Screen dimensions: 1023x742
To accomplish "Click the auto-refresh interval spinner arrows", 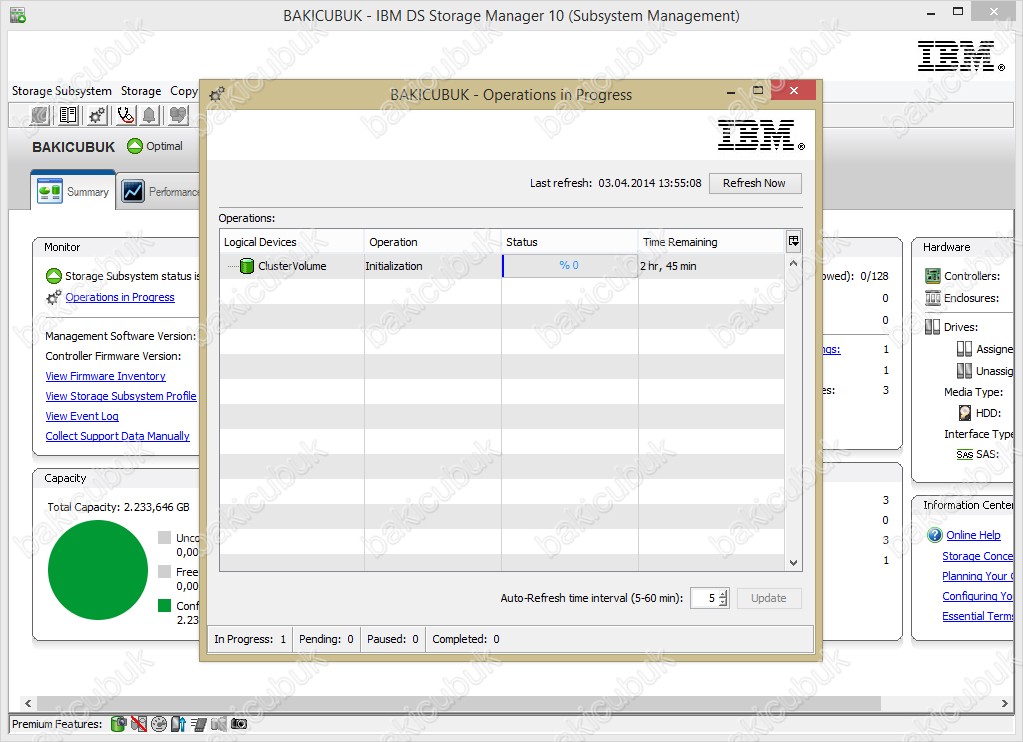I will pos(723,598).
